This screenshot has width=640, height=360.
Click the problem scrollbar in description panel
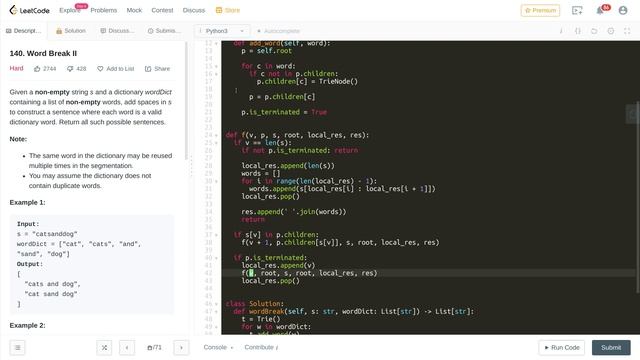(x=187, y=100)
